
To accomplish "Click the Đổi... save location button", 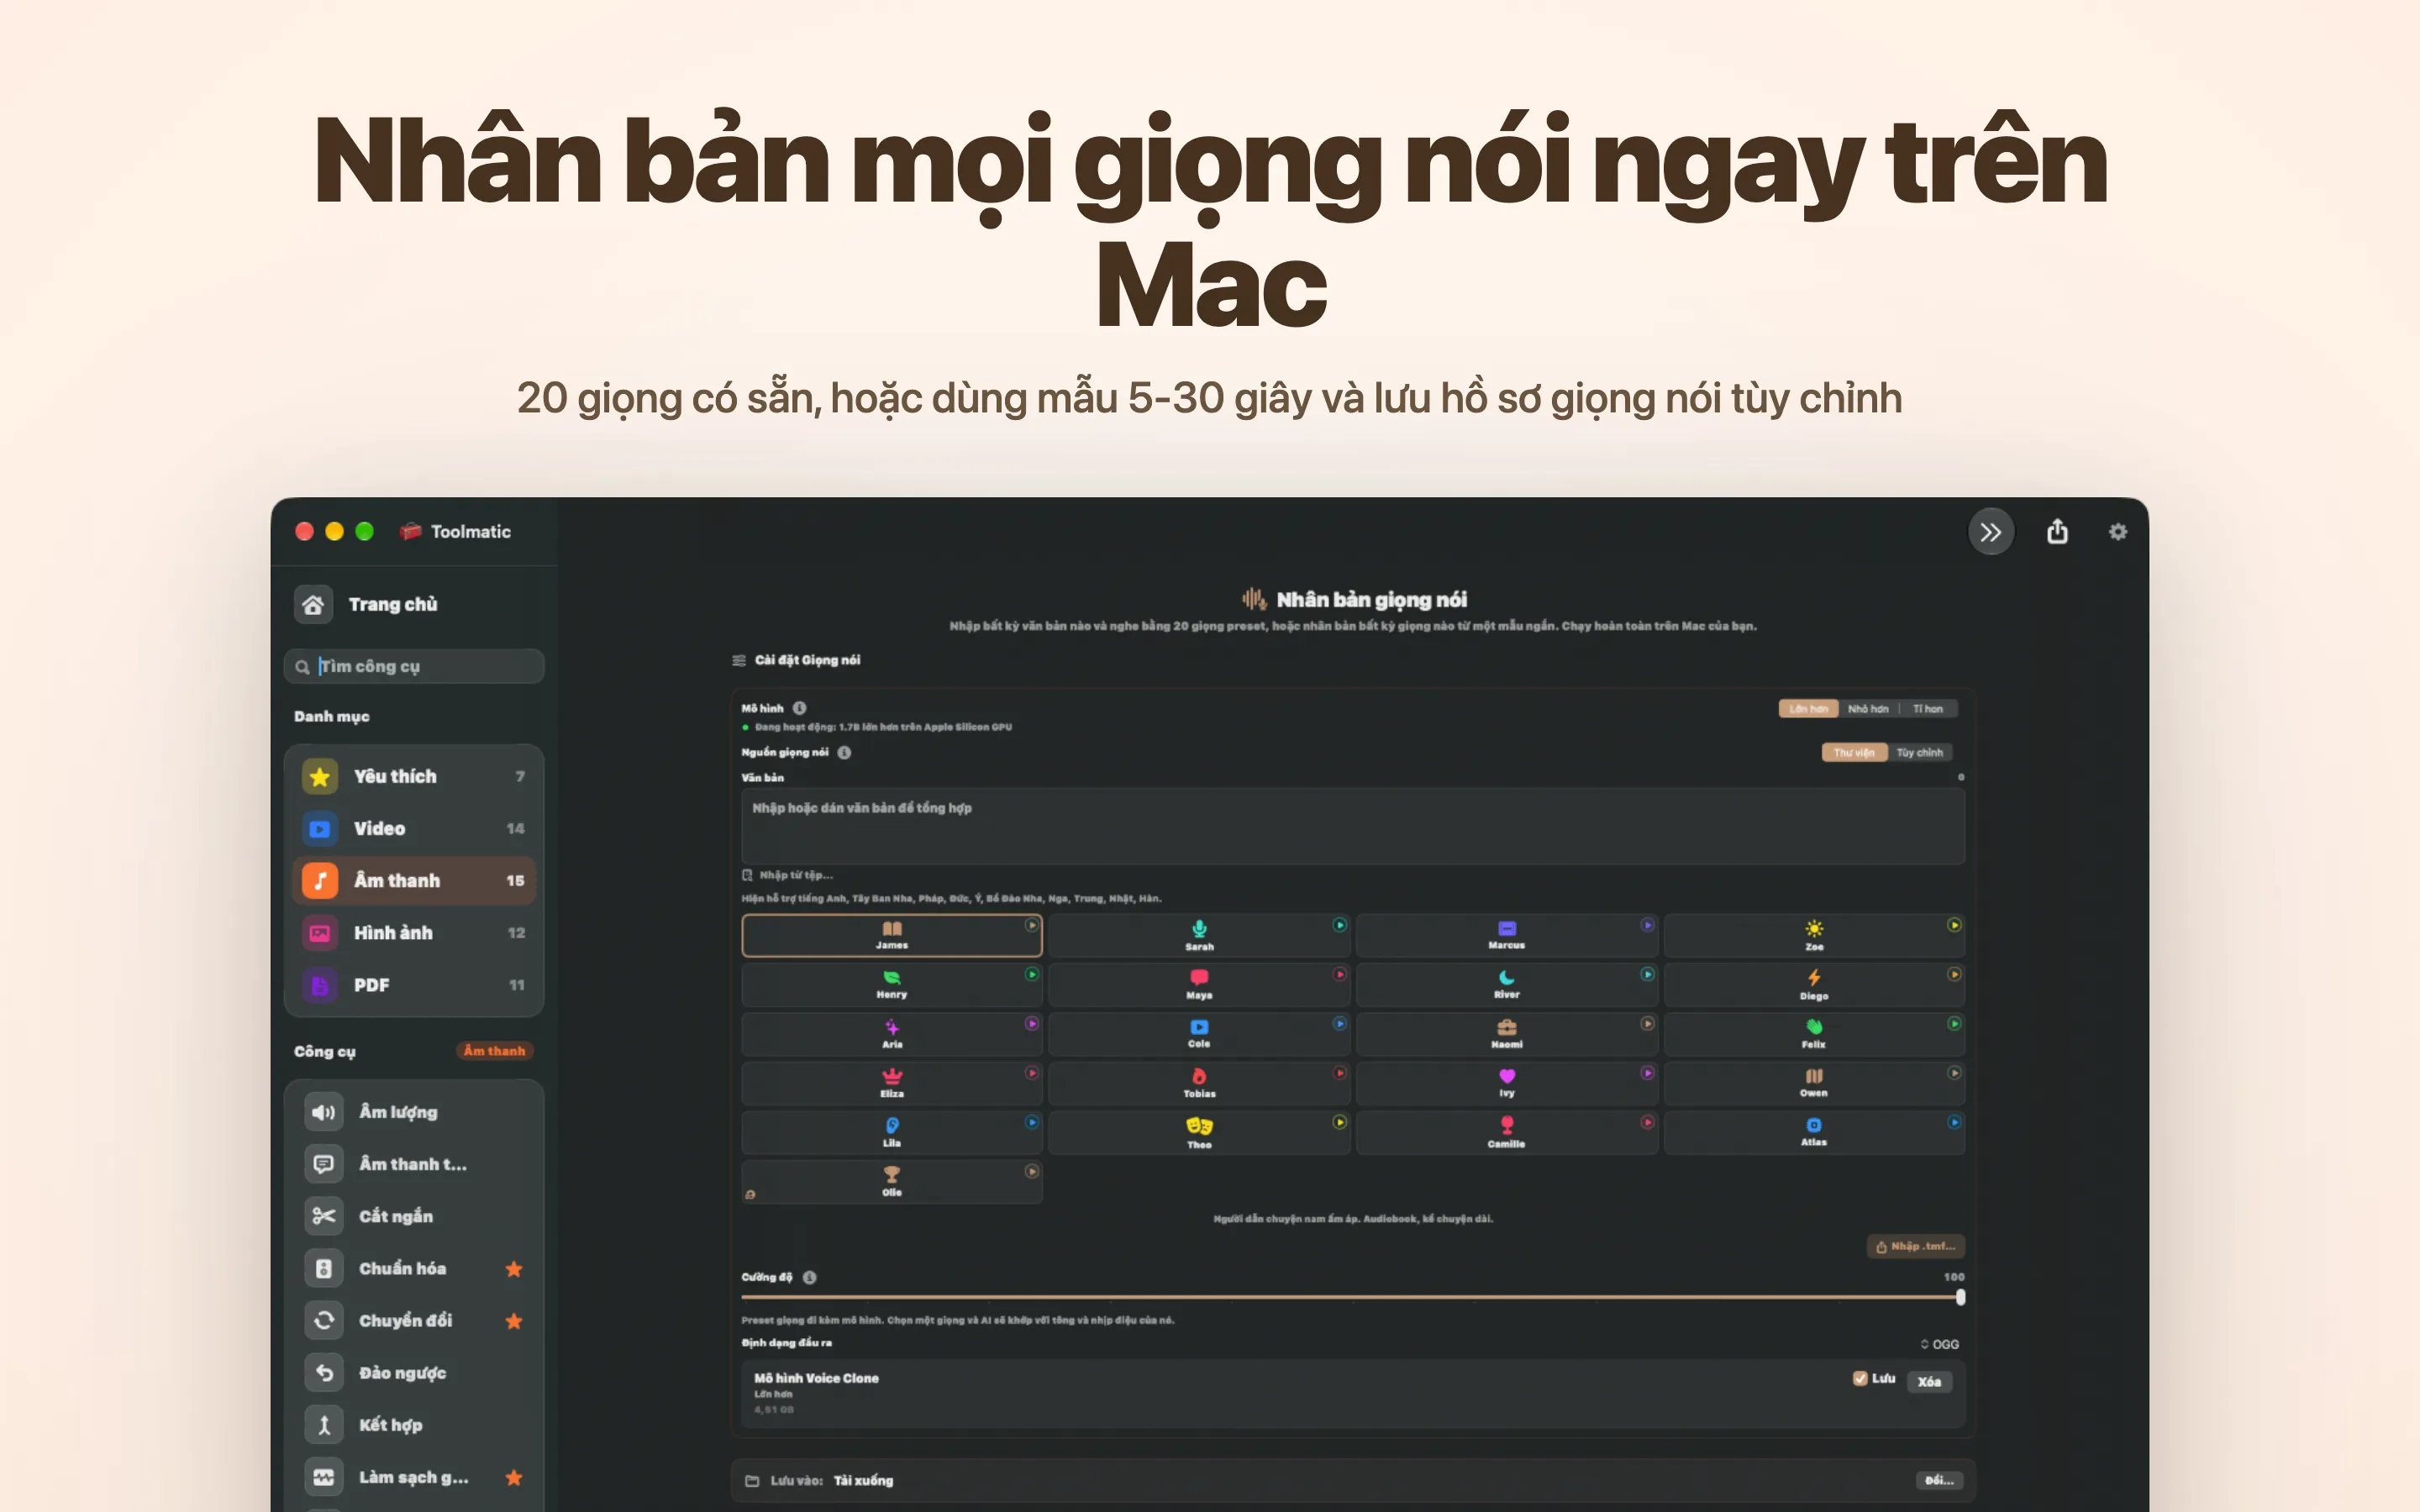I will pos(1939,1480).
